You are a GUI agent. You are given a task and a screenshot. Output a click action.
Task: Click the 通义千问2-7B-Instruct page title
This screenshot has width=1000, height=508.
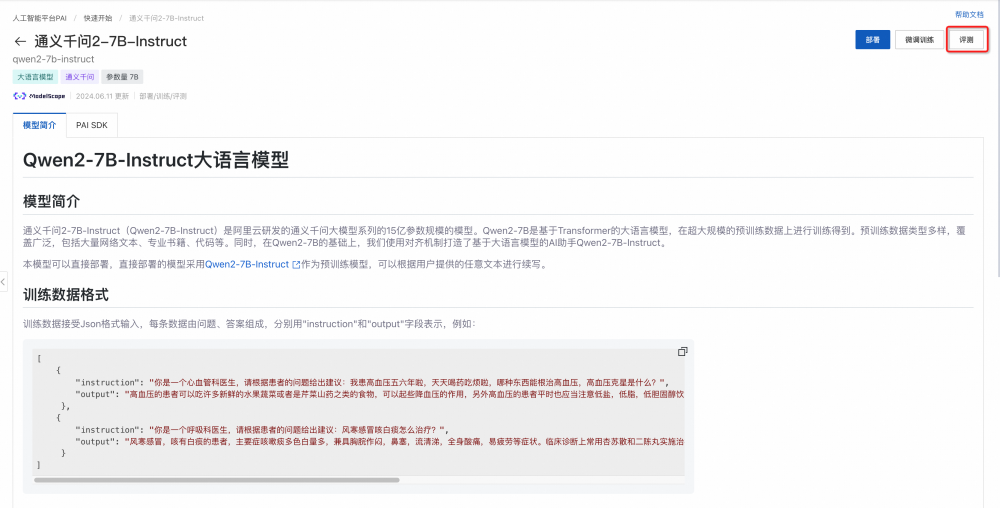click(x=110, y=41)
